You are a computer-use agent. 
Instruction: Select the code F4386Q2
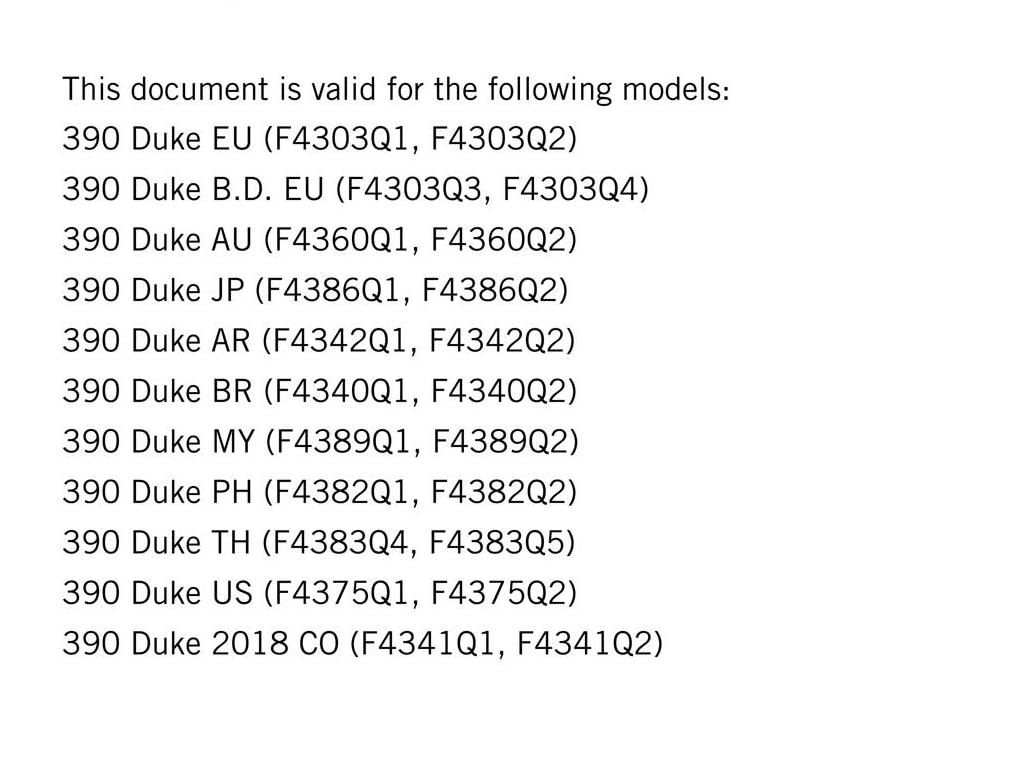(x=490, y=290)
